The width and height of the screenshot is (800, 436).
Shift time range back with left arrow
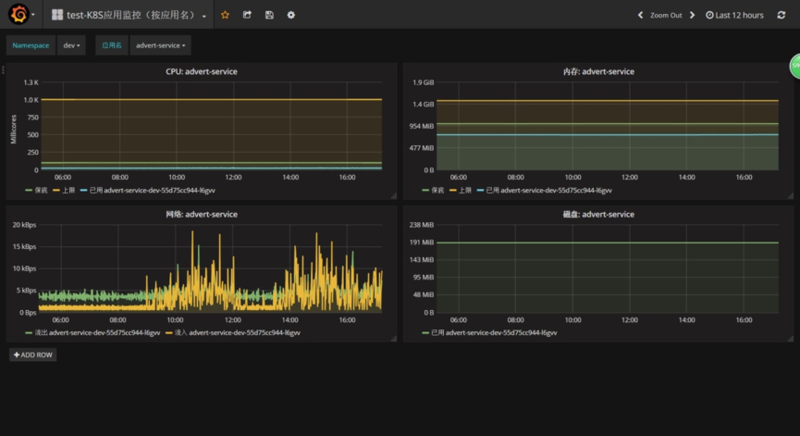[x=641, y=15]
